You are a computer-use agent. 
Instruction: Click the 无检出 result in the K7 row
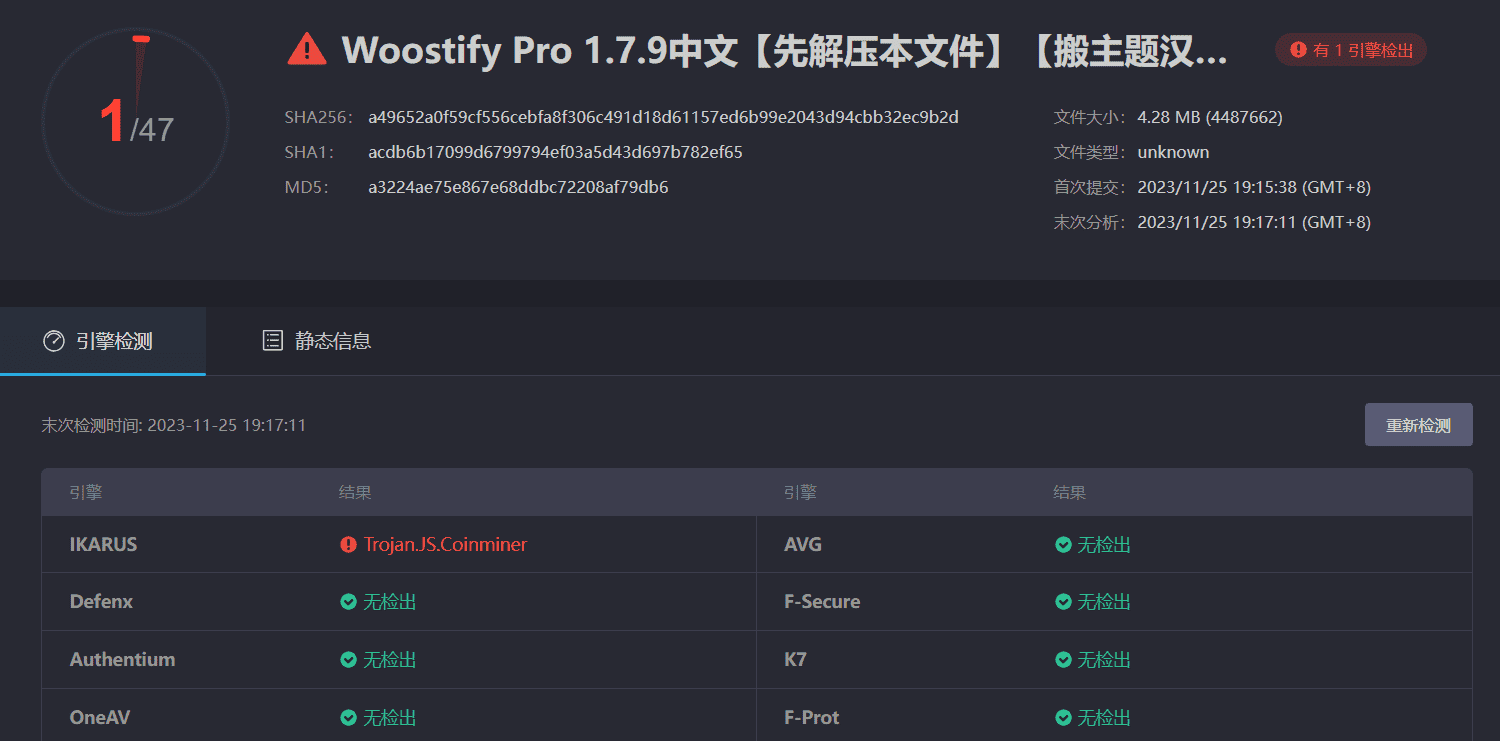[1104, 660]
